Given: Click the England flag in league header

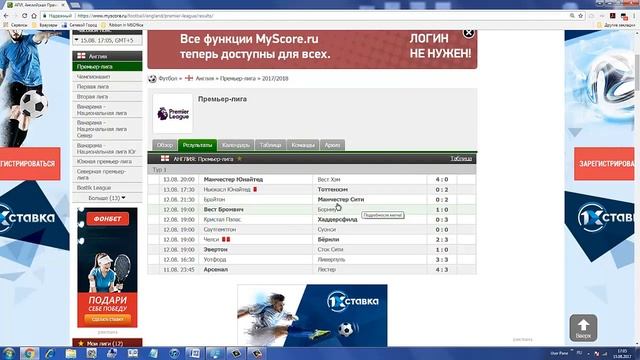Looking at the screenshot, I should coord(165,158).
